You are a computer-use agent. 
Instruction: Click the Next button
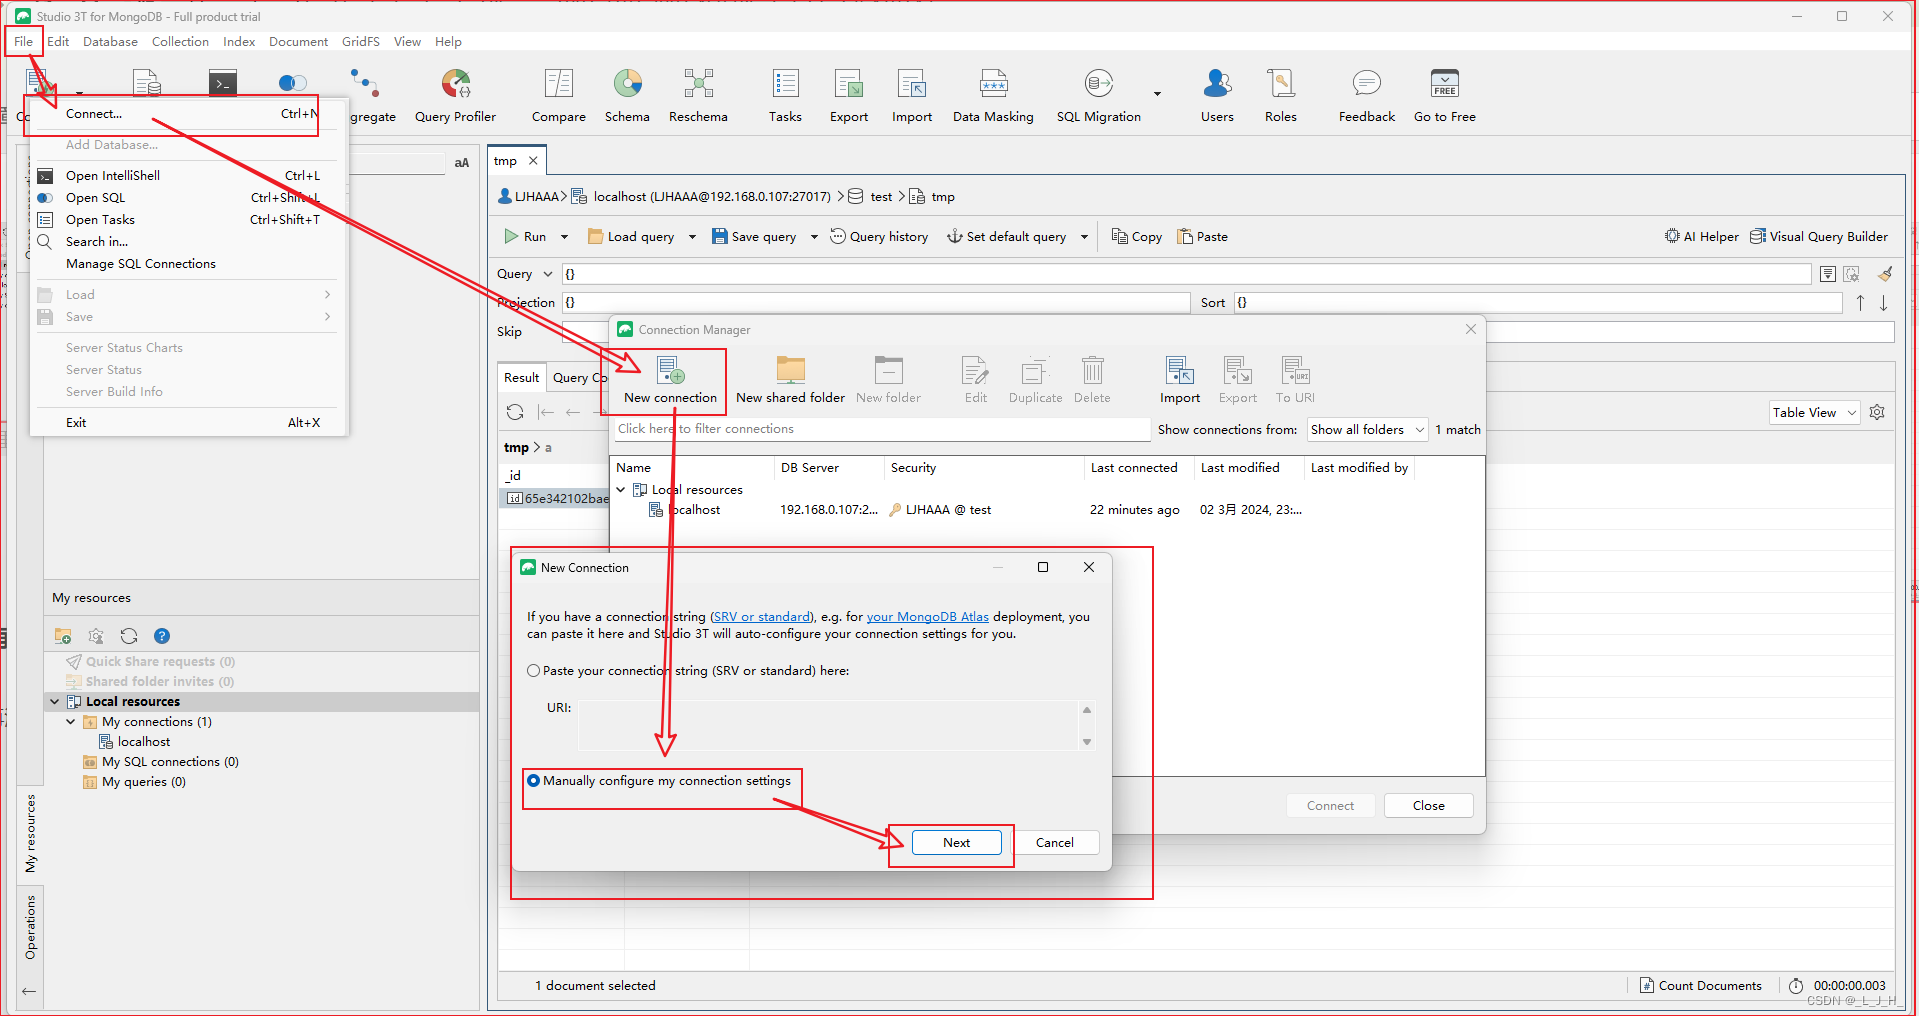point(956,843)
